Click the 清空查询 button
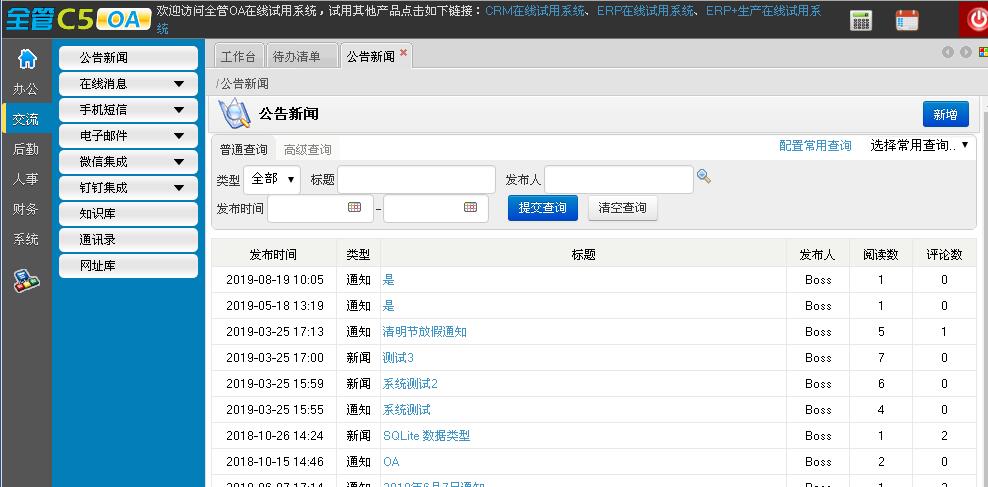 pos(623,208)
